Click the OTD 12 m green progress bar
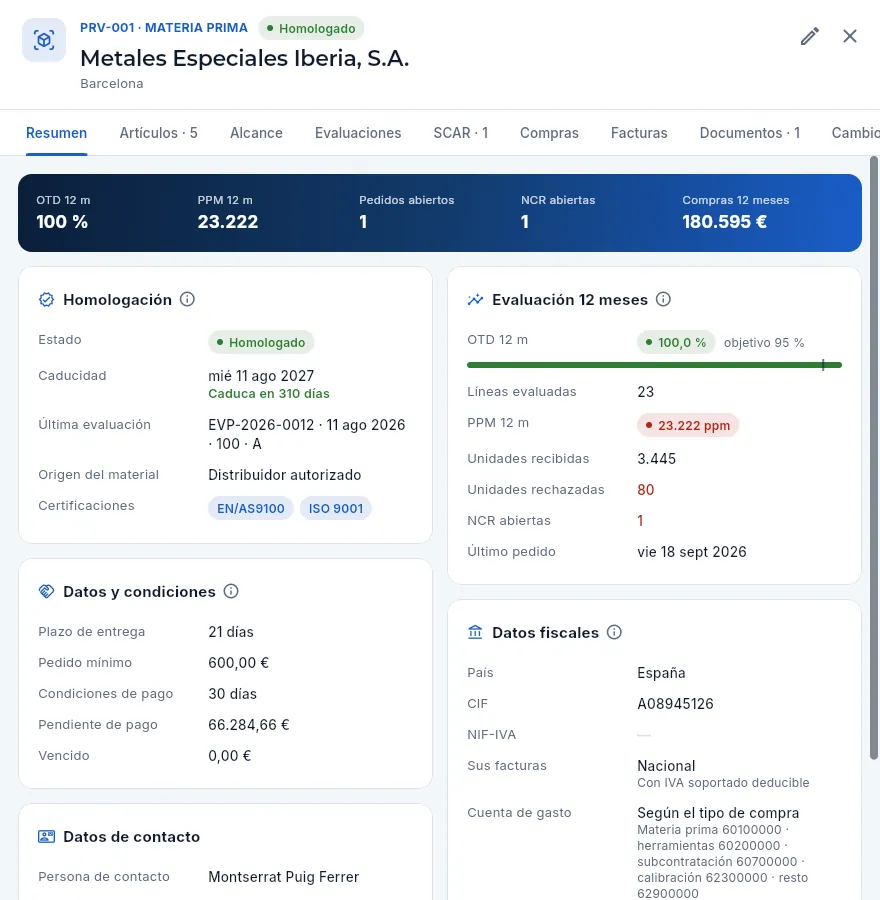The height and width of the screenshot is (900, 880). coord(654,365)
